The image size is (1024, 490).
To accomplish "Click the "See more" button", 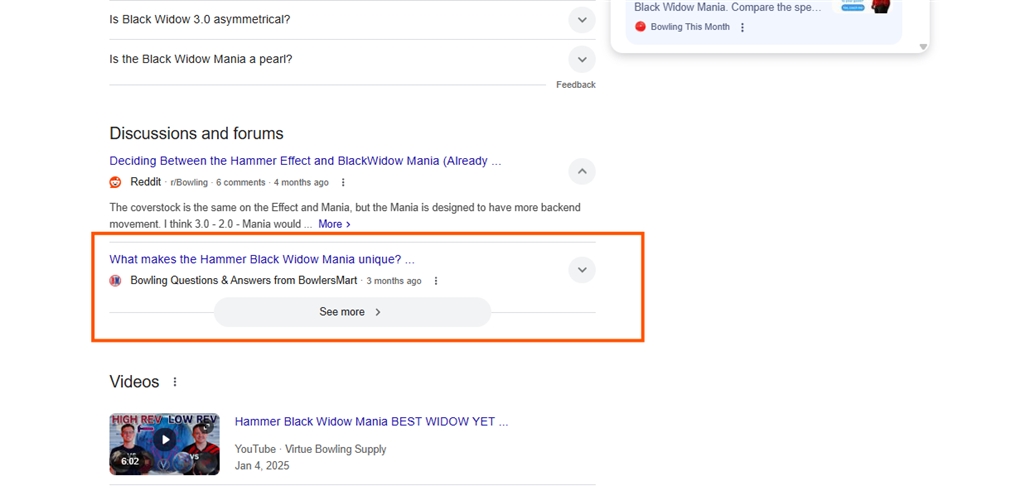I will 352,312.
